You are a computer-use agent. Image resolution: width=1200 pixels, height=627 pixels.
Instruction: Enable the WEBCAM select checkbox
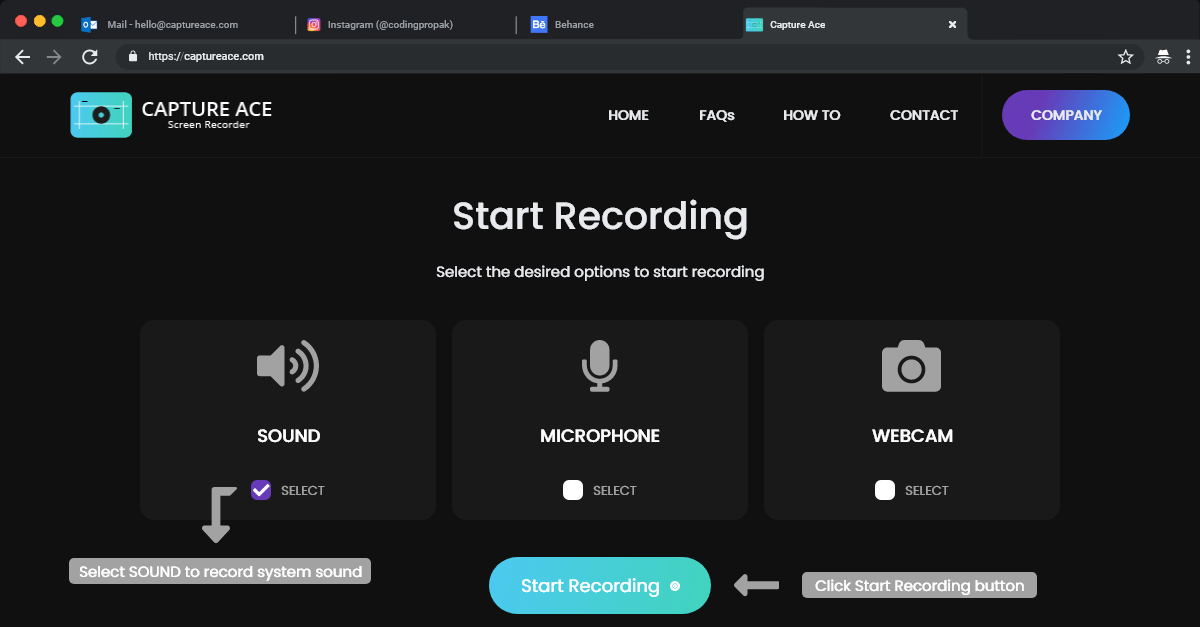coord(885,490)
